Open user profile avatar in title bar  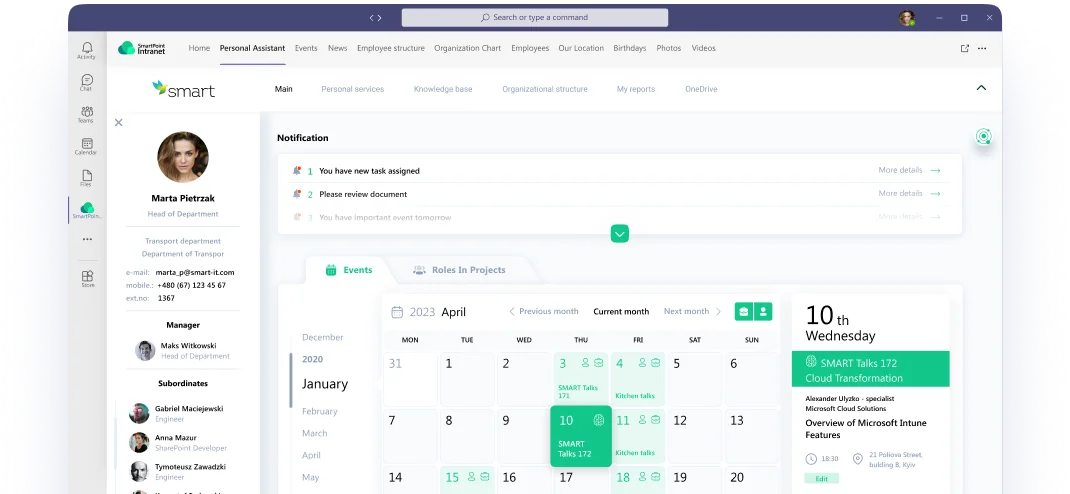(x=906, y=18)
